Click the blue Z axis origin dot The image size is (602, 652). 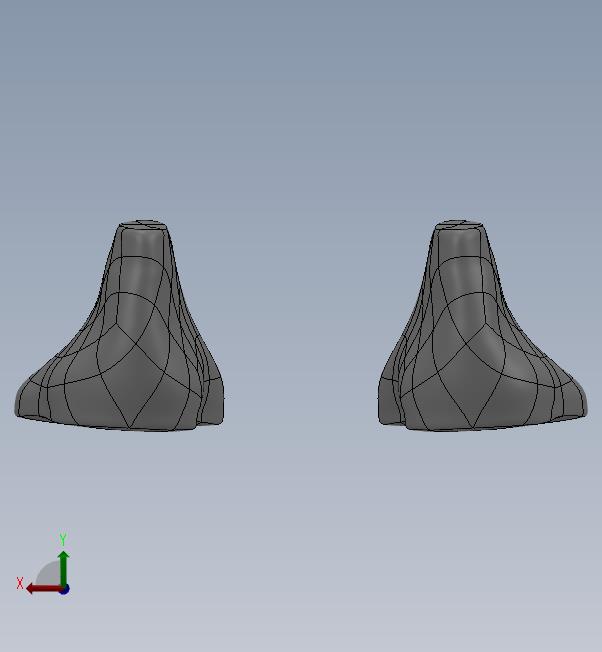pyautogui.click(x=64, y=589)
